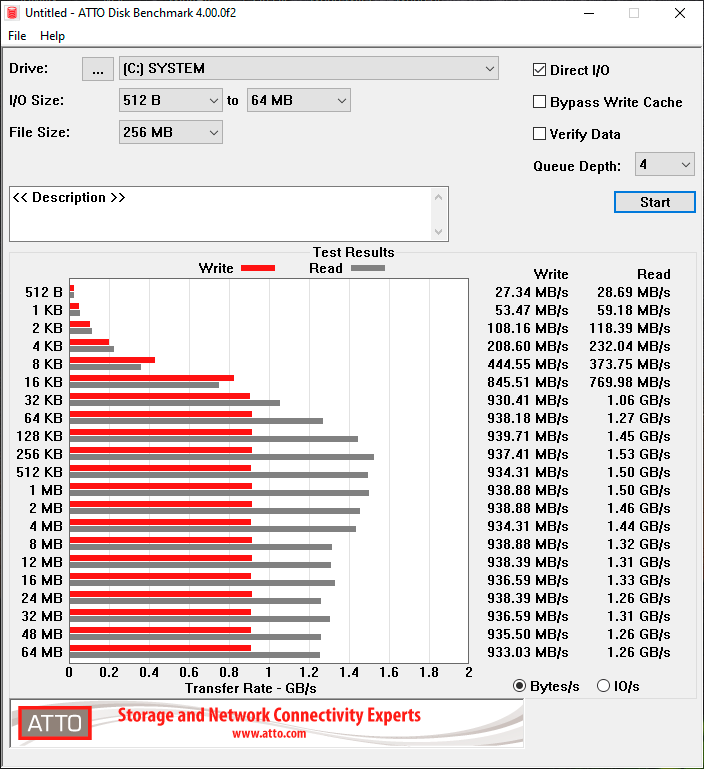Click the 256 KB row label

click(39, 454)
